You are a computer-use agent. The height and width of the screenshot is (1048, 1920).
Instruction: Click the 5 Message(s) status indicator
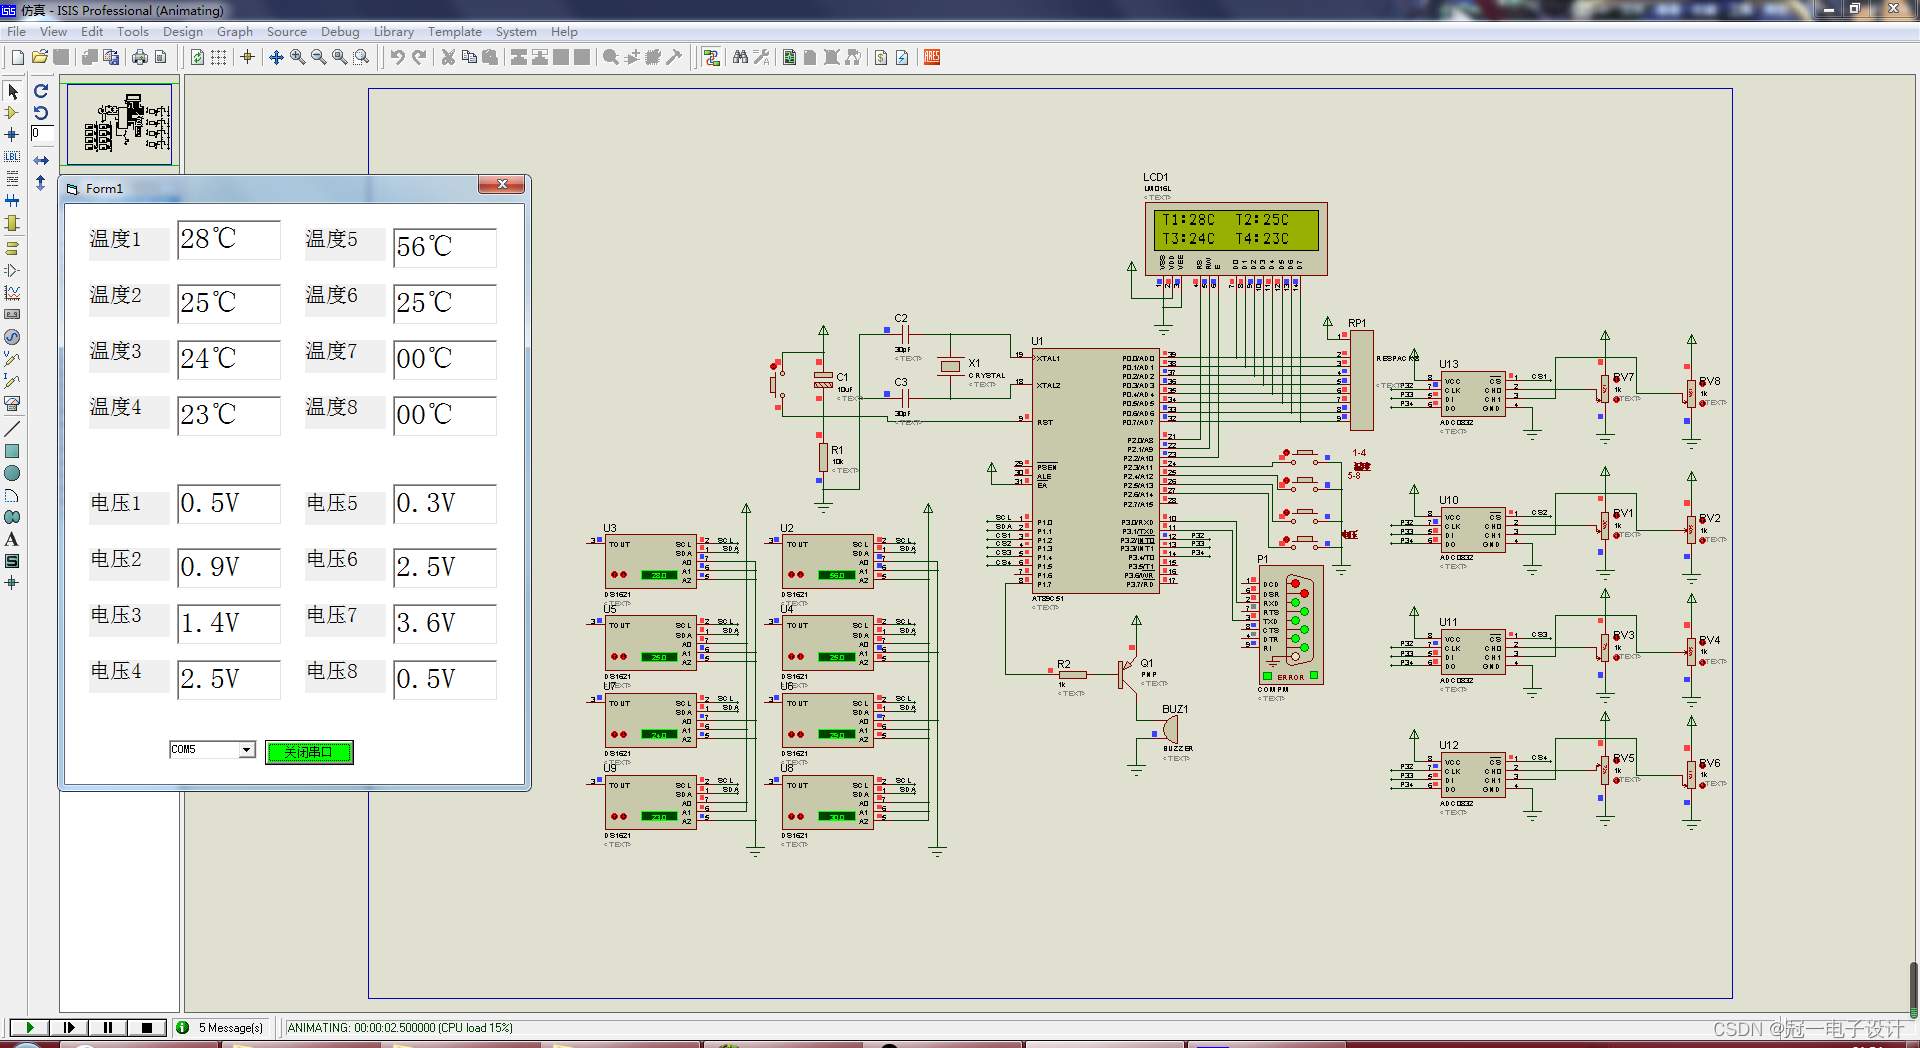click(220, 1027)
